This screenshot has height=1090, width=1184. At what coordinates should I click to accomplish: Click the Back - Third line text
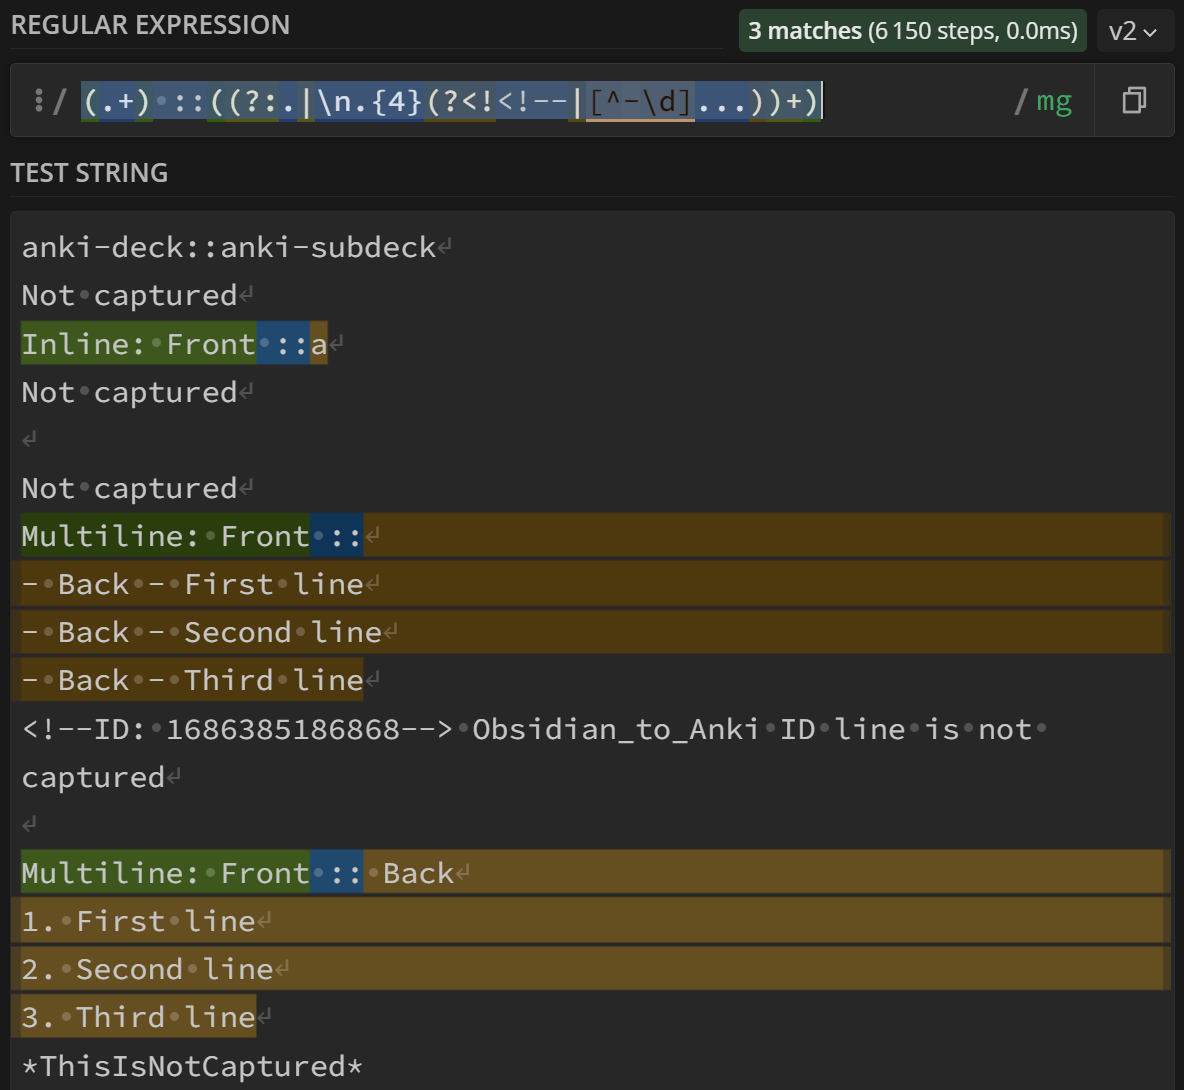click(x=210, y=680)
